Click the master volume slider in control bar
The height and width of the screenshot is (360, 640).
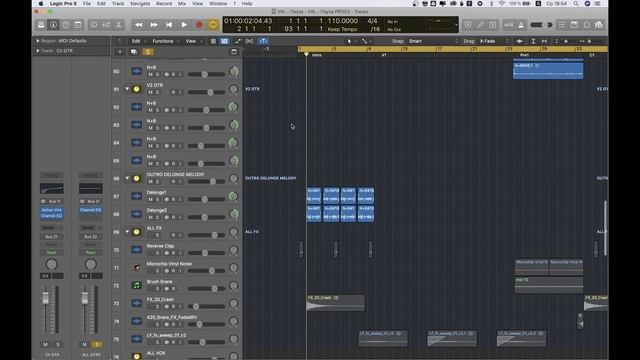point(541,25)
